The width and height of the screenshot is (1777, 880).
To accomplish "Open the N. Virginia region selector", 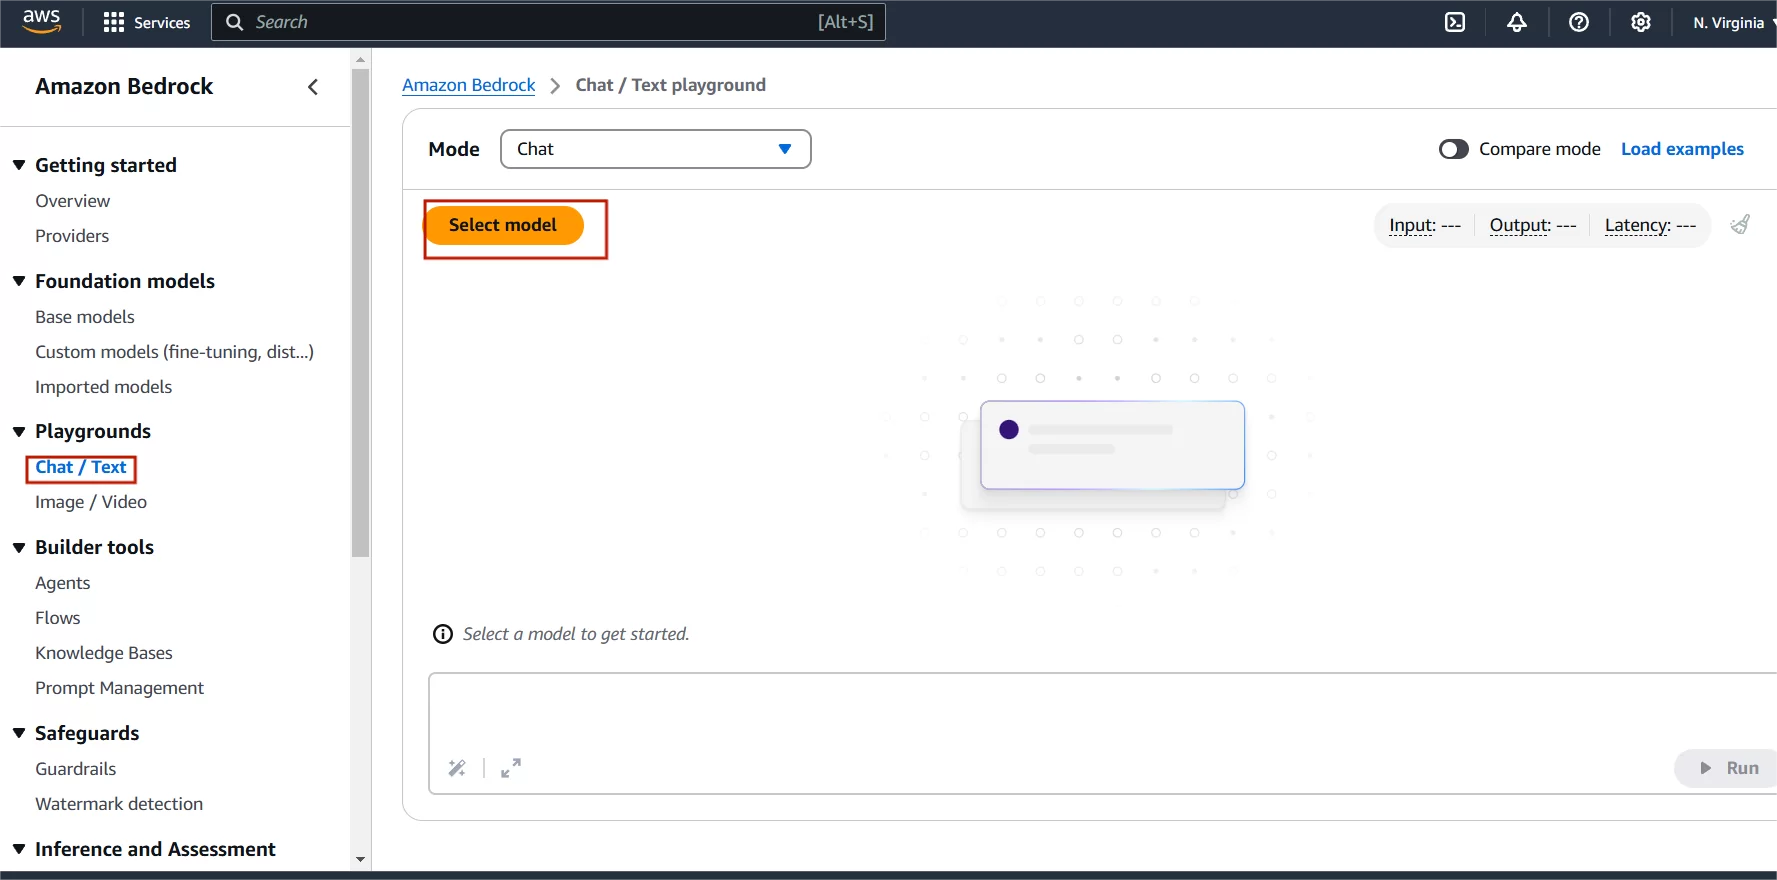I will pyautogui.click(x=1734, y=22).
